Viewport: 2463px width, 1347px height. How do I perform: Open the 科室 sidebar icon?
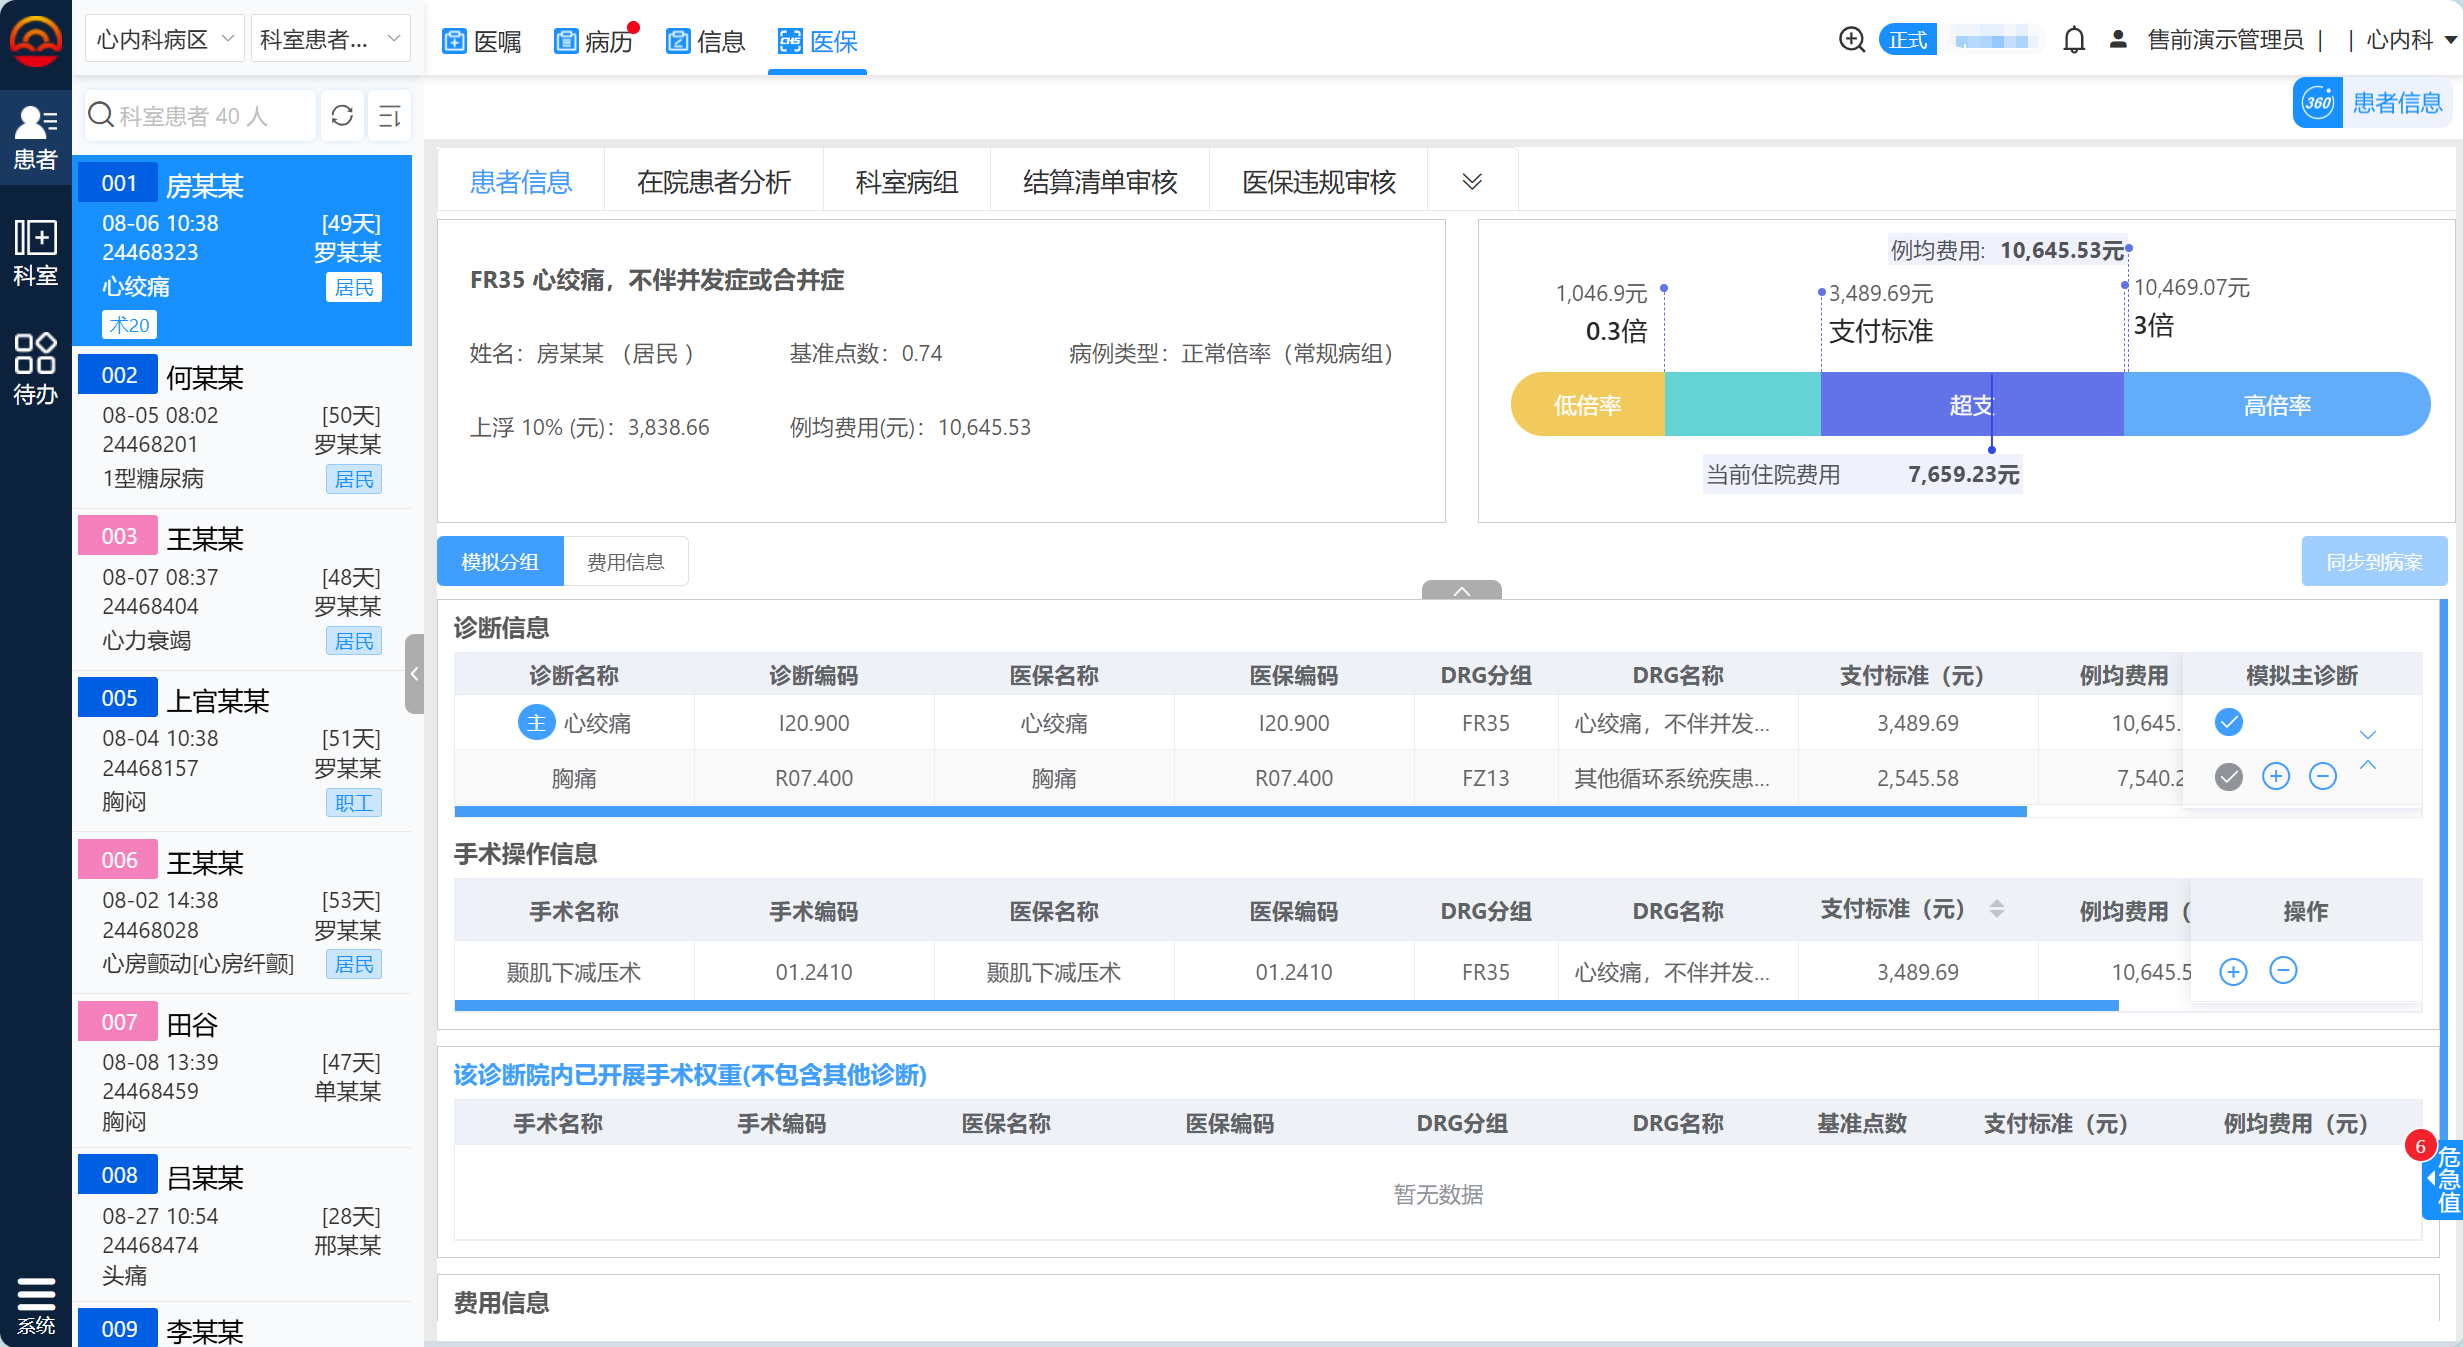(35, 252)
